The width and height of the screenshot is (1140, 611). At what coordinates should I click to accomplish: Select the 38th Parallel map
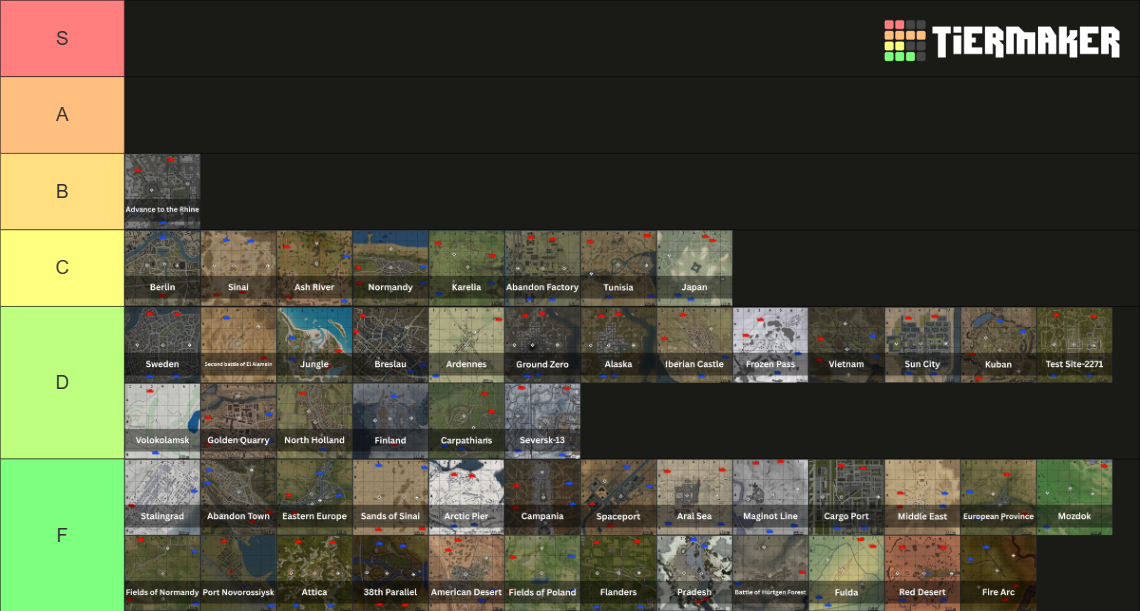390,573
